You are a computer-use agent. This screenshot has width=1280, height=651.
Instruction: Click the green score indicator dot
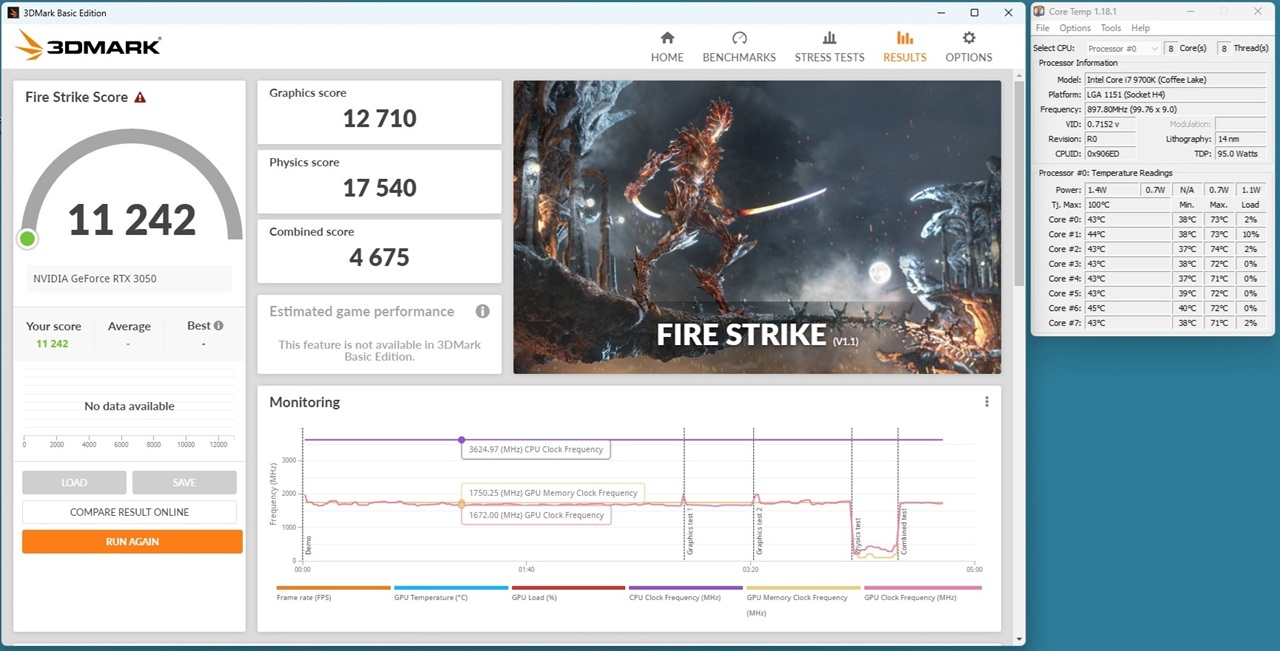pos(27,238)
